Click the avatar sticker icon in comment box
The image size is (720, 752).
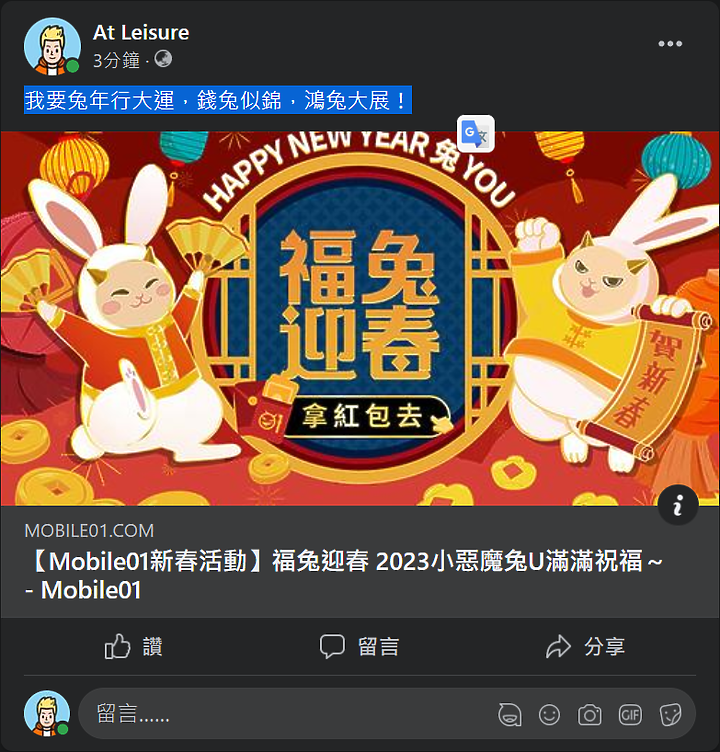coord(509,715)
